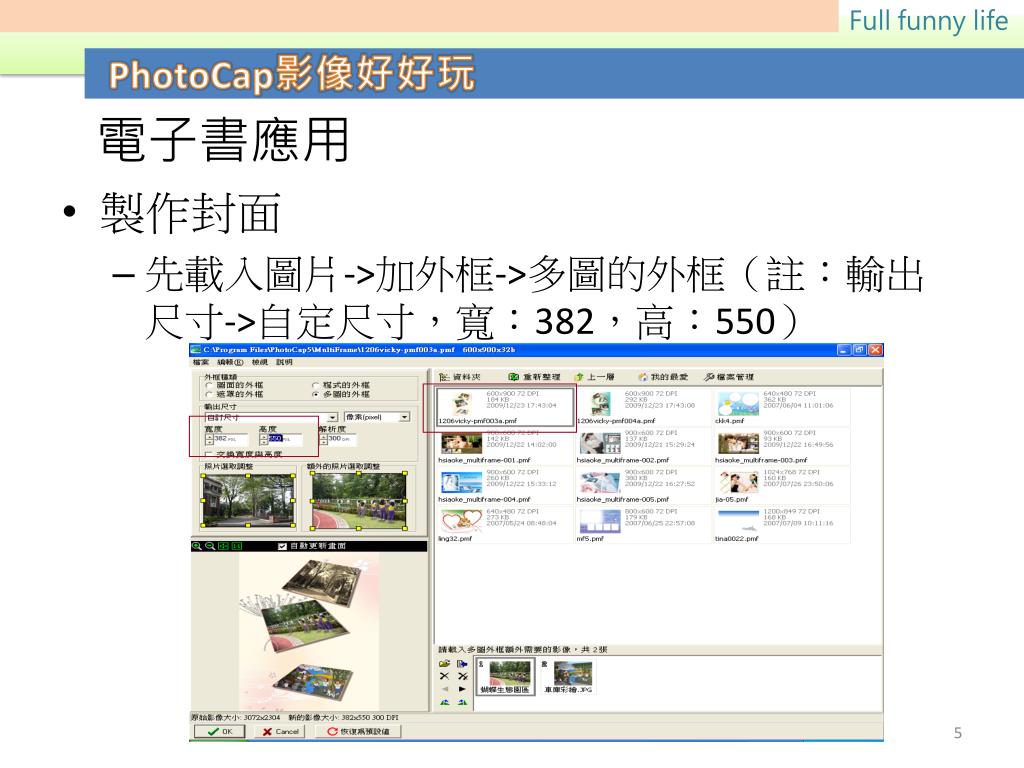The height and width of the screenshot is (768, 1024).
Task: Click the Cancel button
Action: (281, 731)
